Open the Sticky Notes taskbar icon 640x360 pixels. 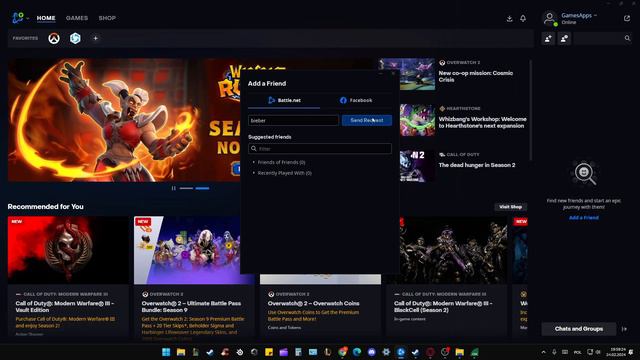pos(269,352)
